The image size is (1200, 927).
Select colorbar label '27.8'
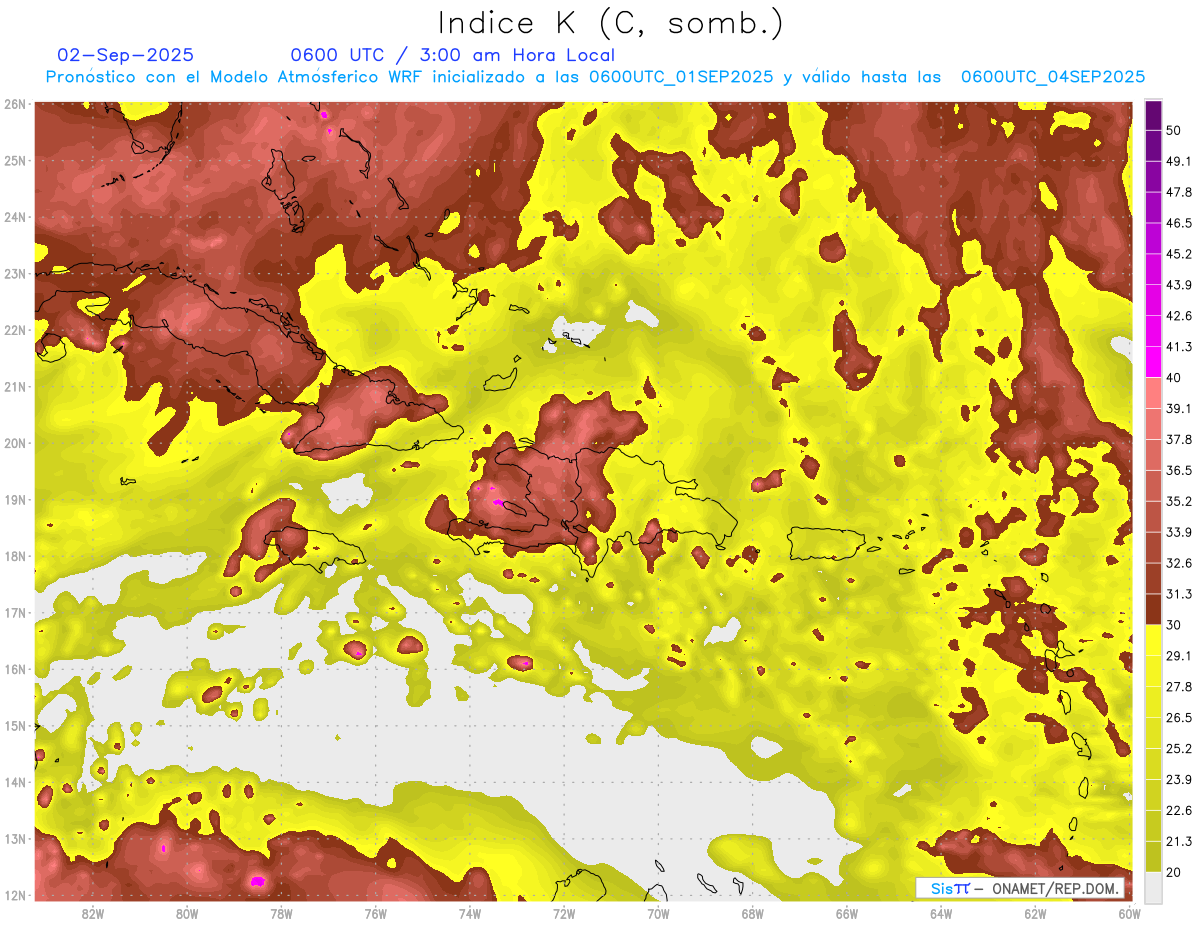1178,686
